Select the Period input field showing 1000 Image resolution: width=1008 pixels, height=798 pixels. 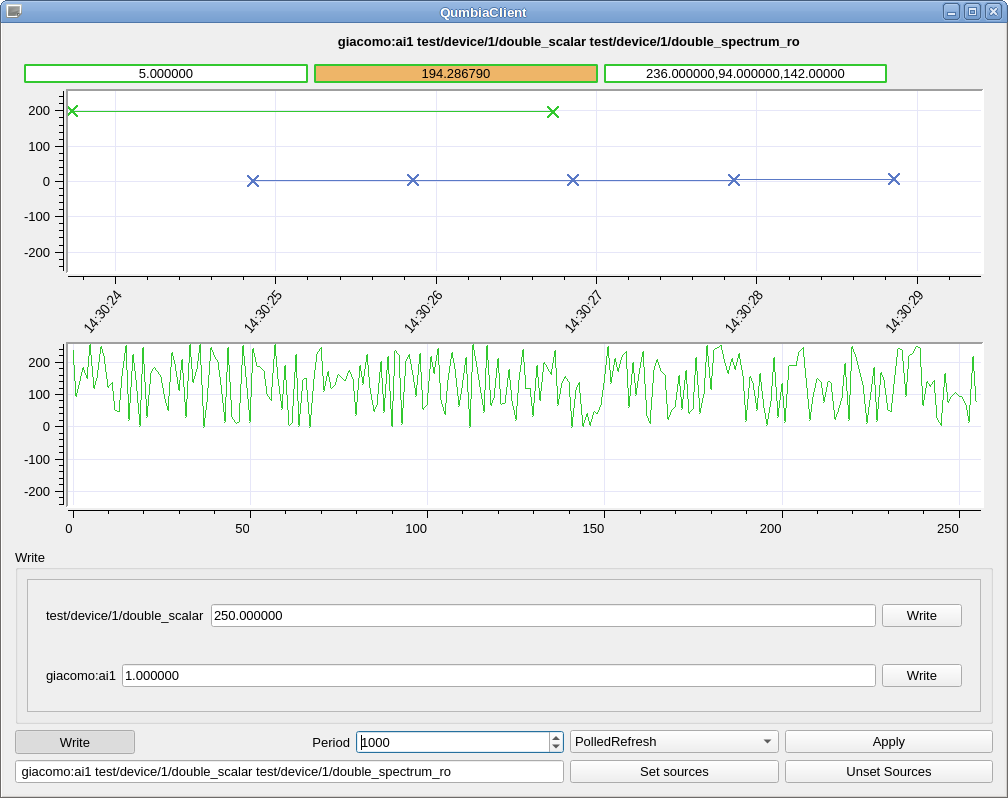tap(450, 741)
